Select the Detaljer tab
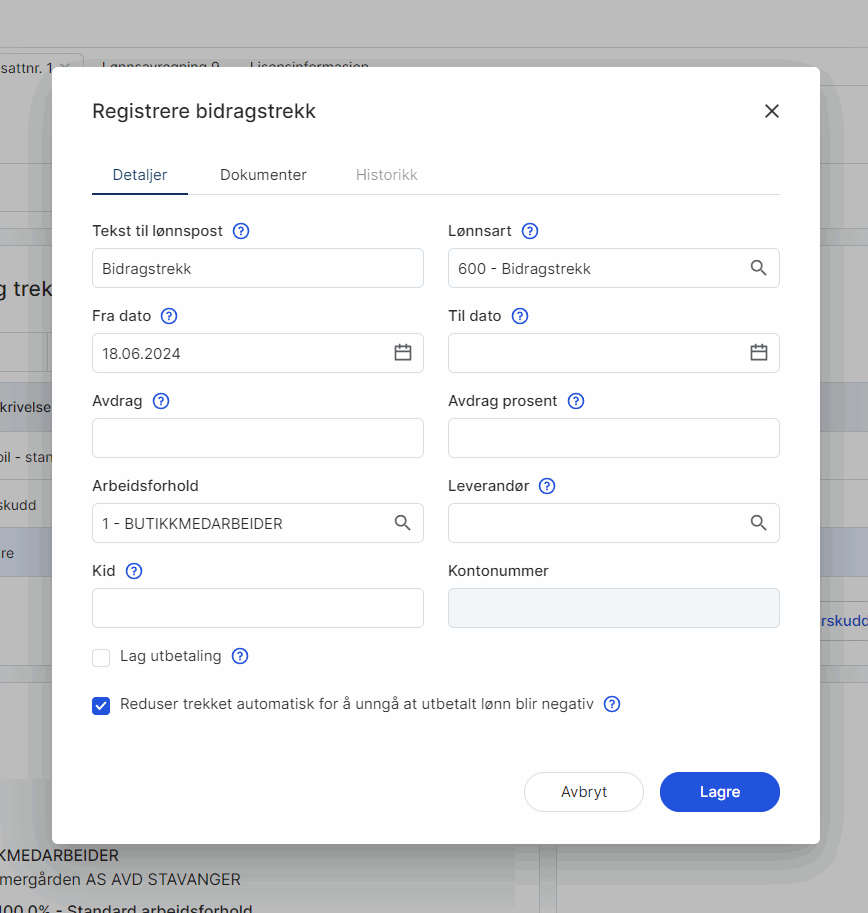This screenshot has width=868, height=913. pos(140,175)
